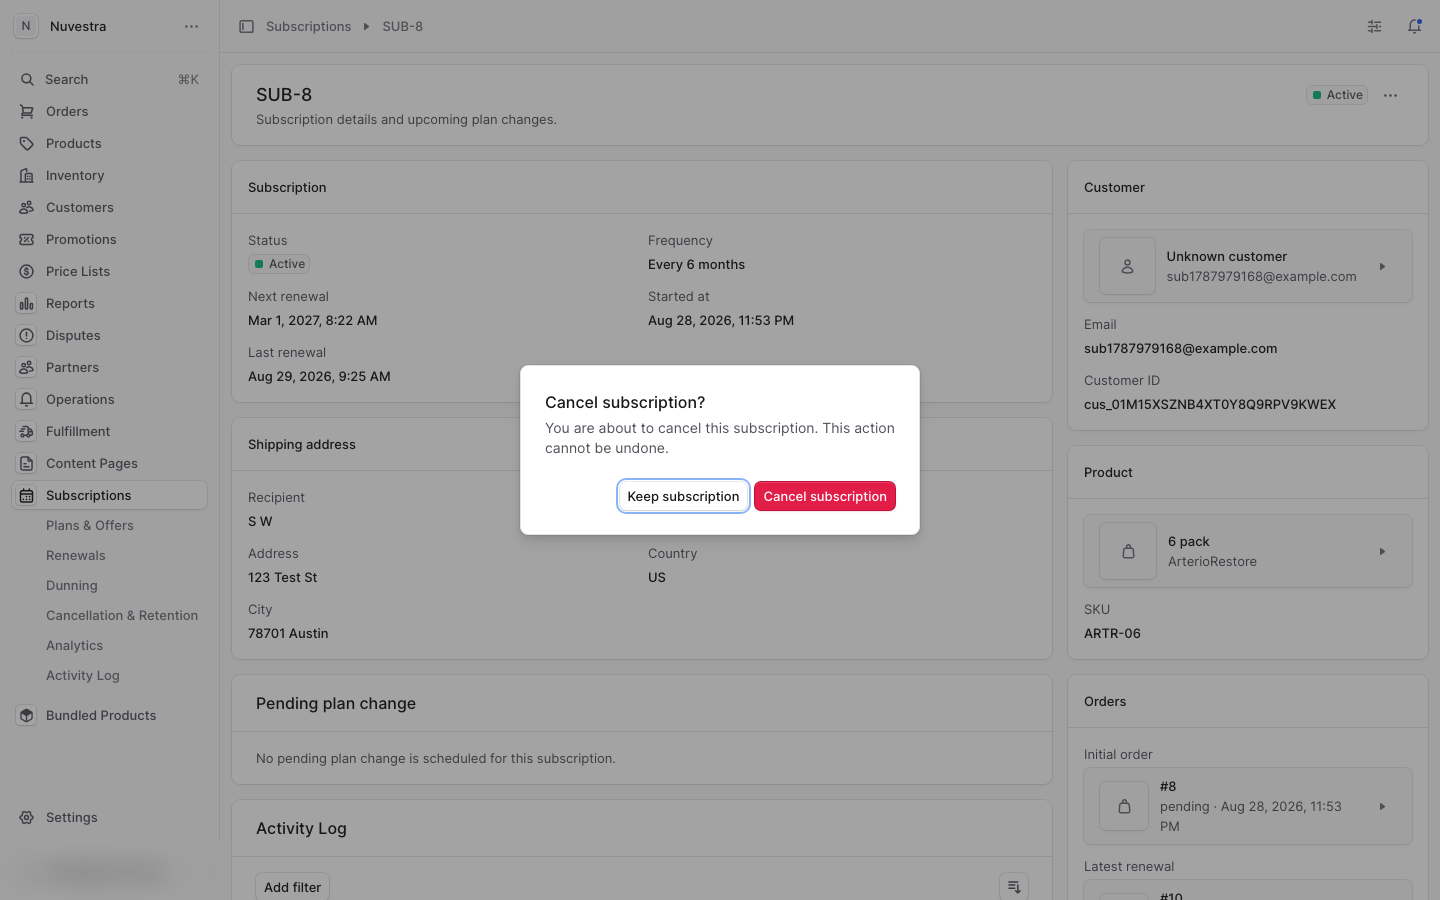1440x900 pixels.
Task: Click Last renewal Aug 29, 2026 value
Action: [x=319, y=376]
